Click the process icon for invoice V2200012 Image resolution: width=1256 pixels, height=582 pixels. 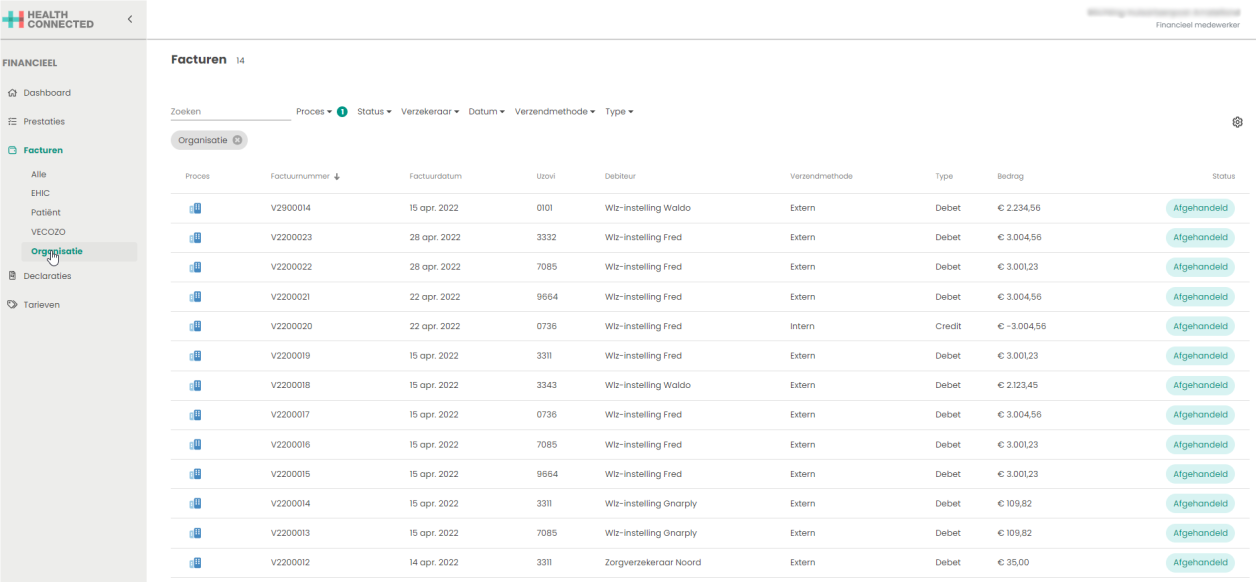[195, 563]
